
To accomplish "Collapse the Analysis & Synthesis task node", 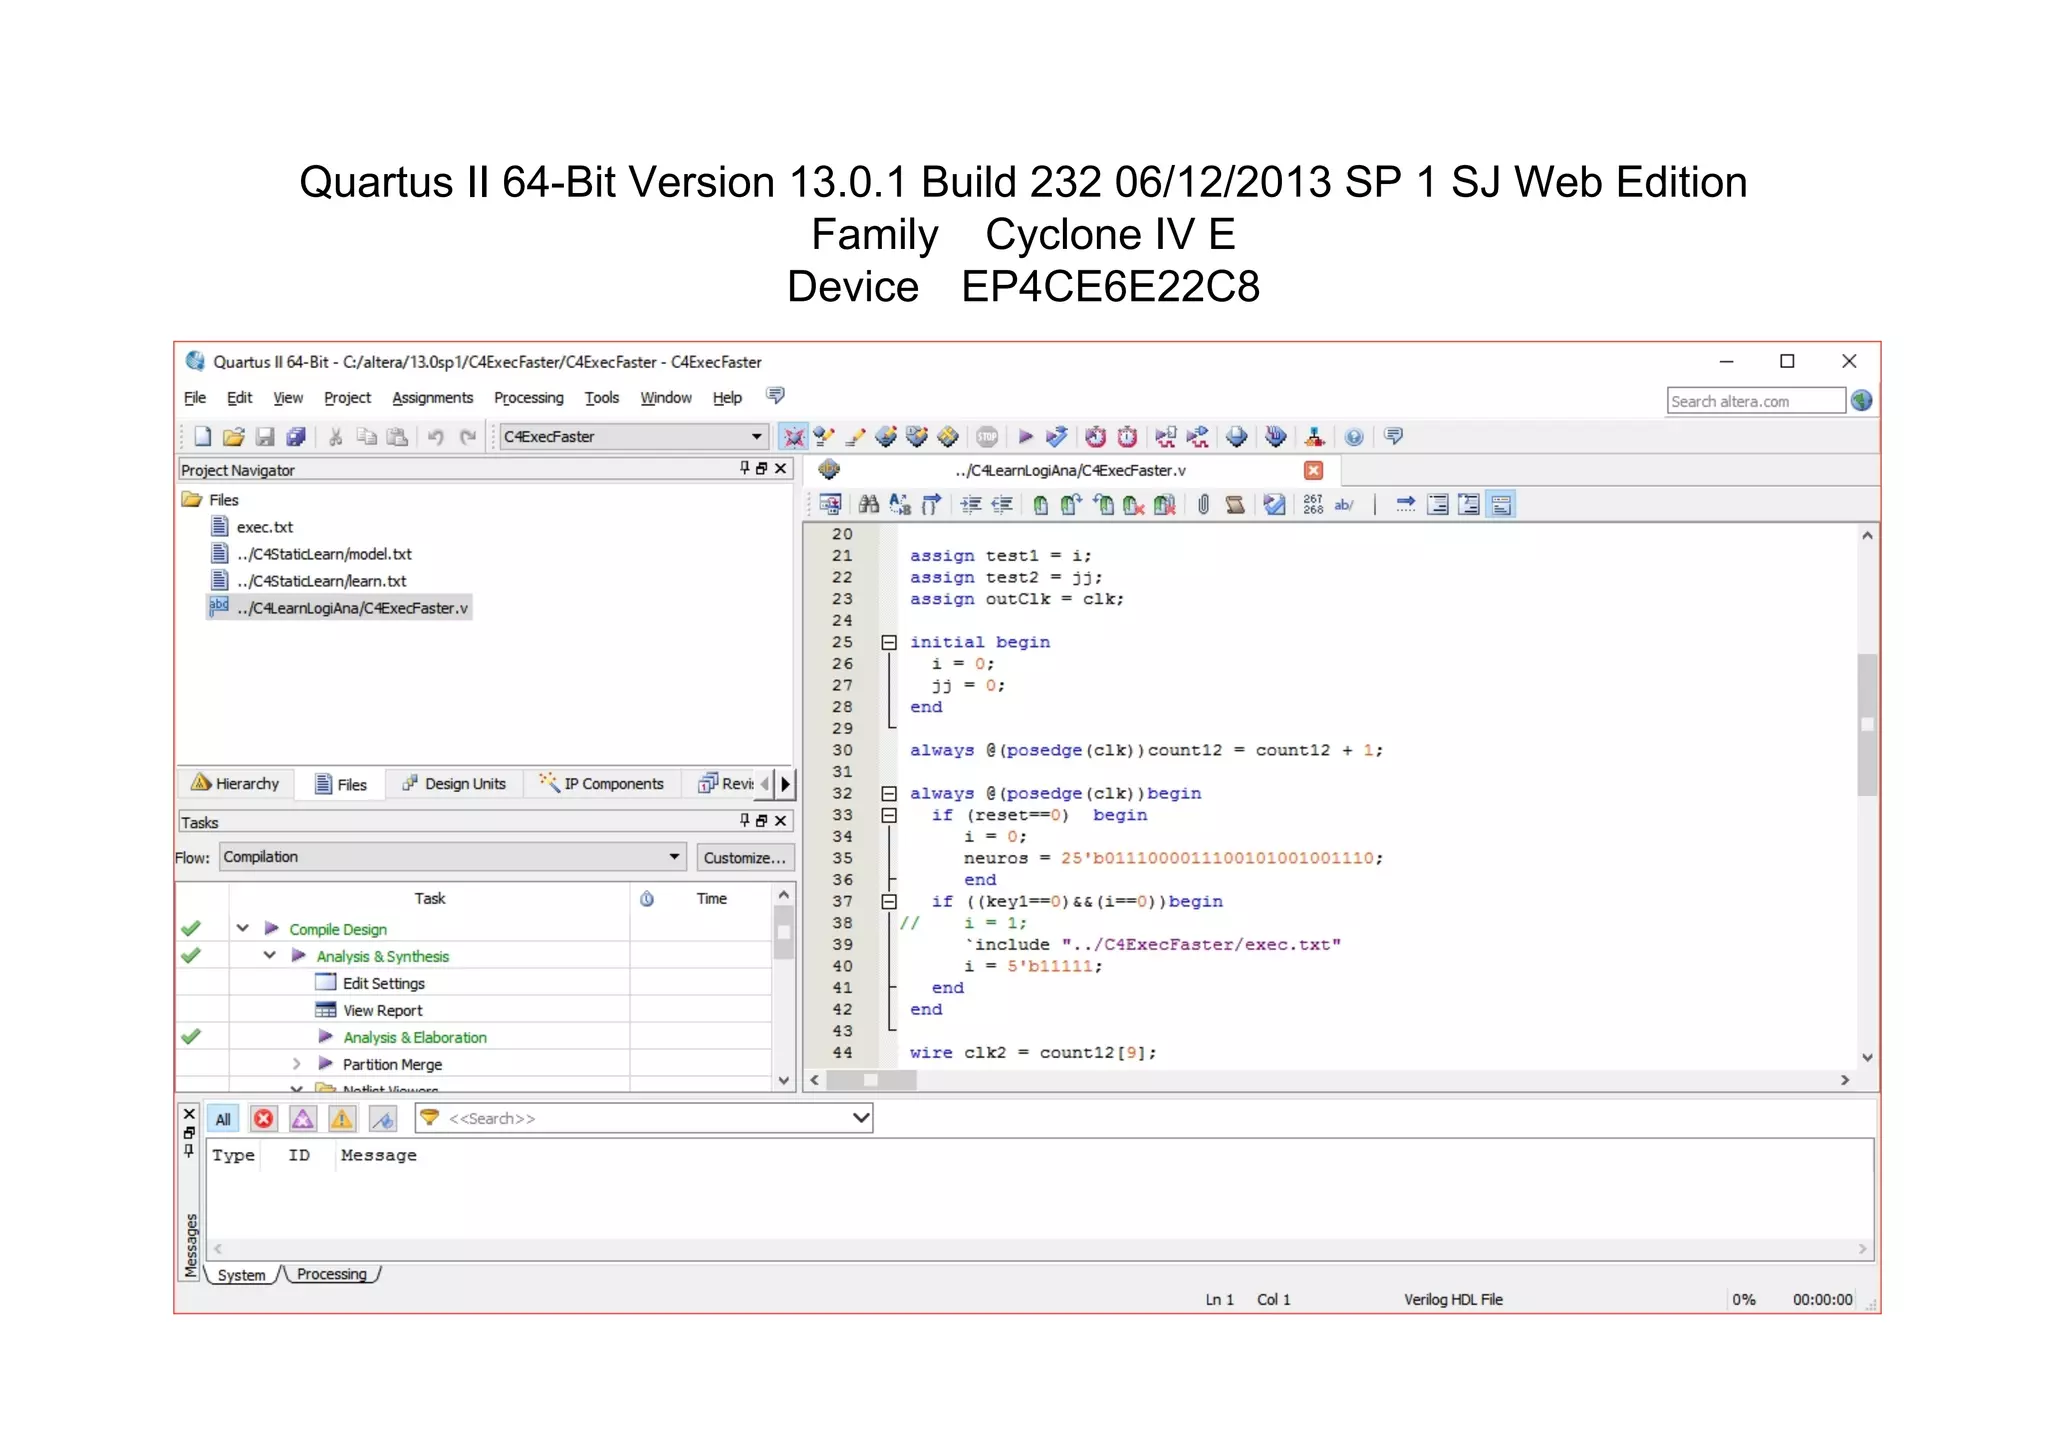I will tap(269, 955).
